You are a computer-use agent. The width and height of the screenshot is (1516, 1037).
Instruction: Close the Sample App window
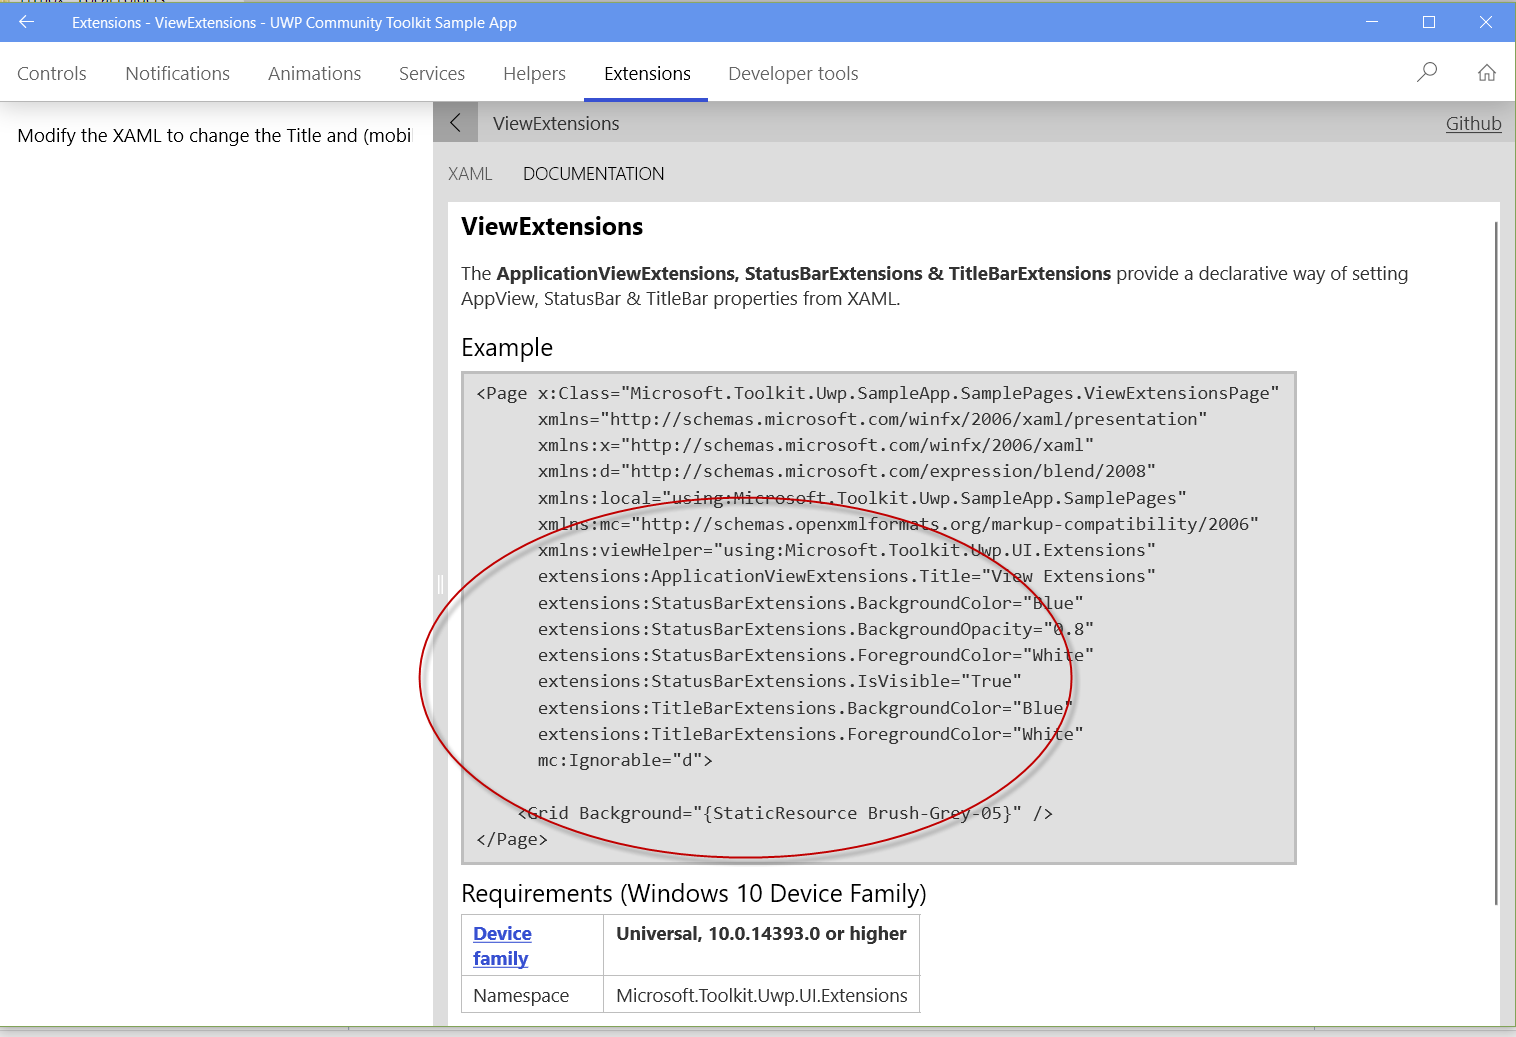click(x=1486, y=22)
